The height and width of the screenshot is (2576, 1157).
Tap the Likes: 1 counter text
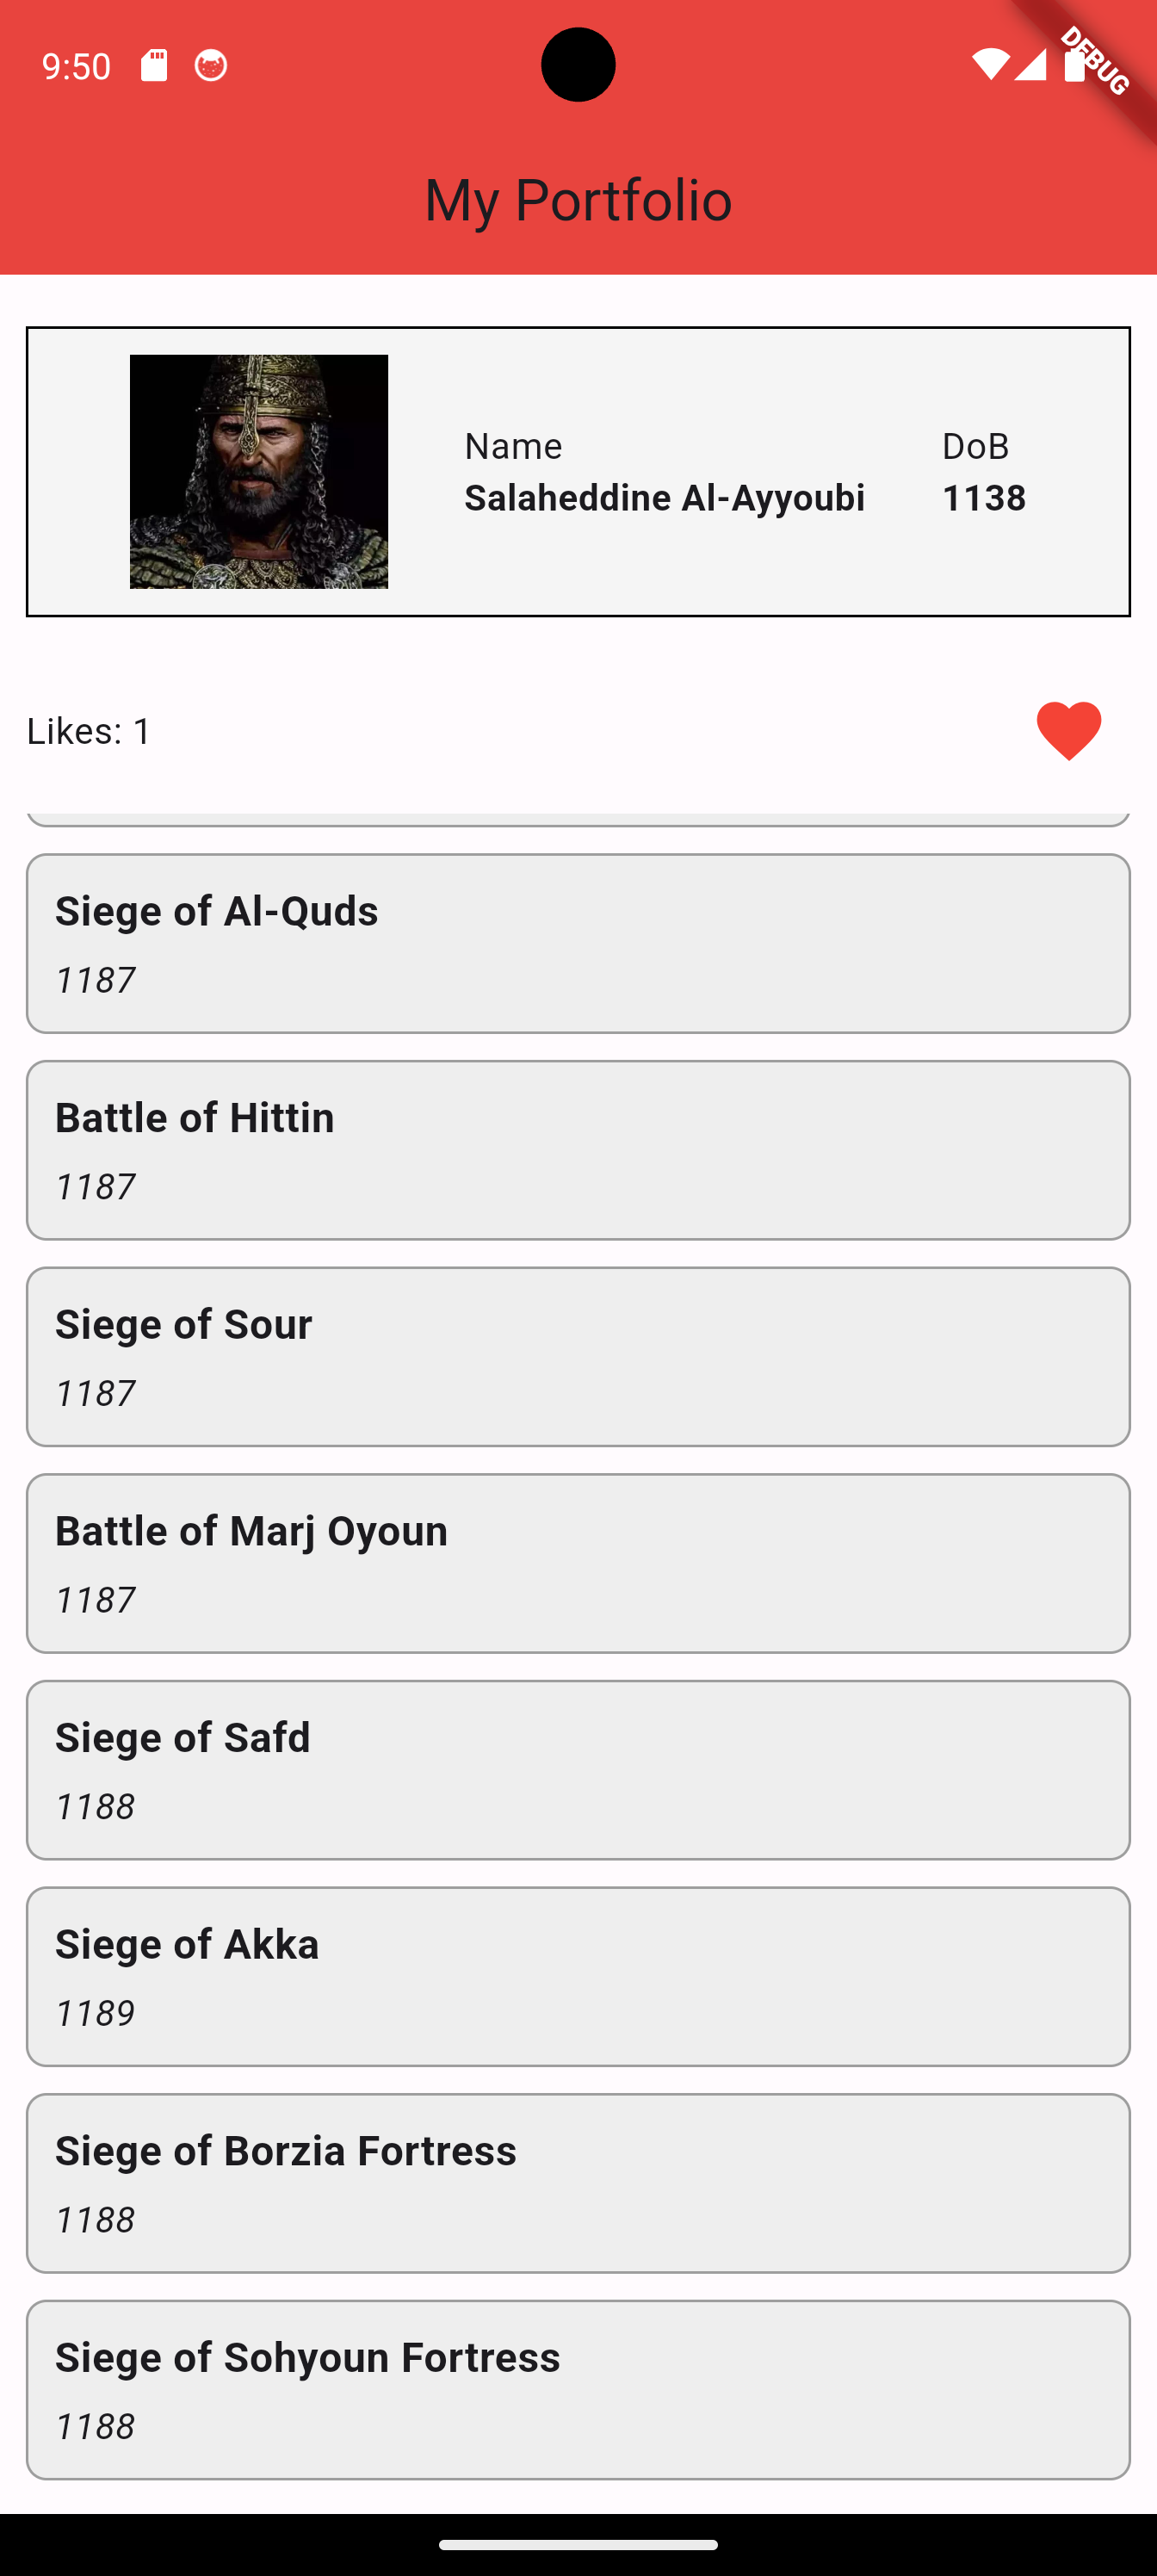point(89,731)
